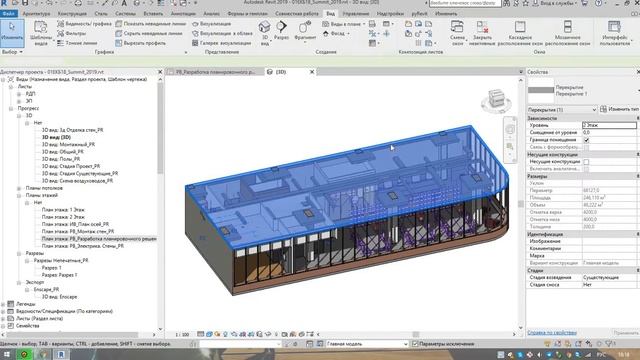The height and width of the screenshot is (360, 640).
Task: Click the Save icon in quick access toolbar
Action: pos(25,3)
